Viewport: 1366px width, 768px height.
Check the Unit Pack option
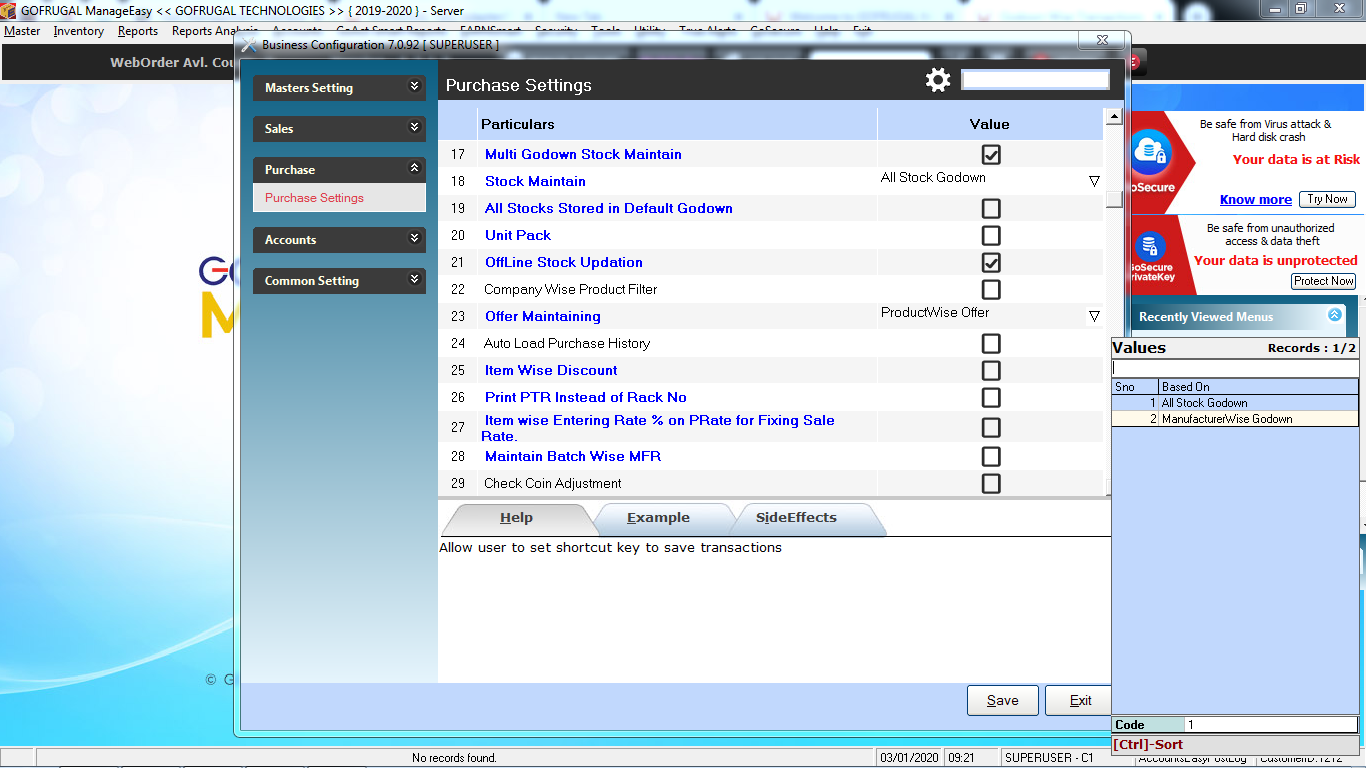pyautogui.click(x=991, y=236)
